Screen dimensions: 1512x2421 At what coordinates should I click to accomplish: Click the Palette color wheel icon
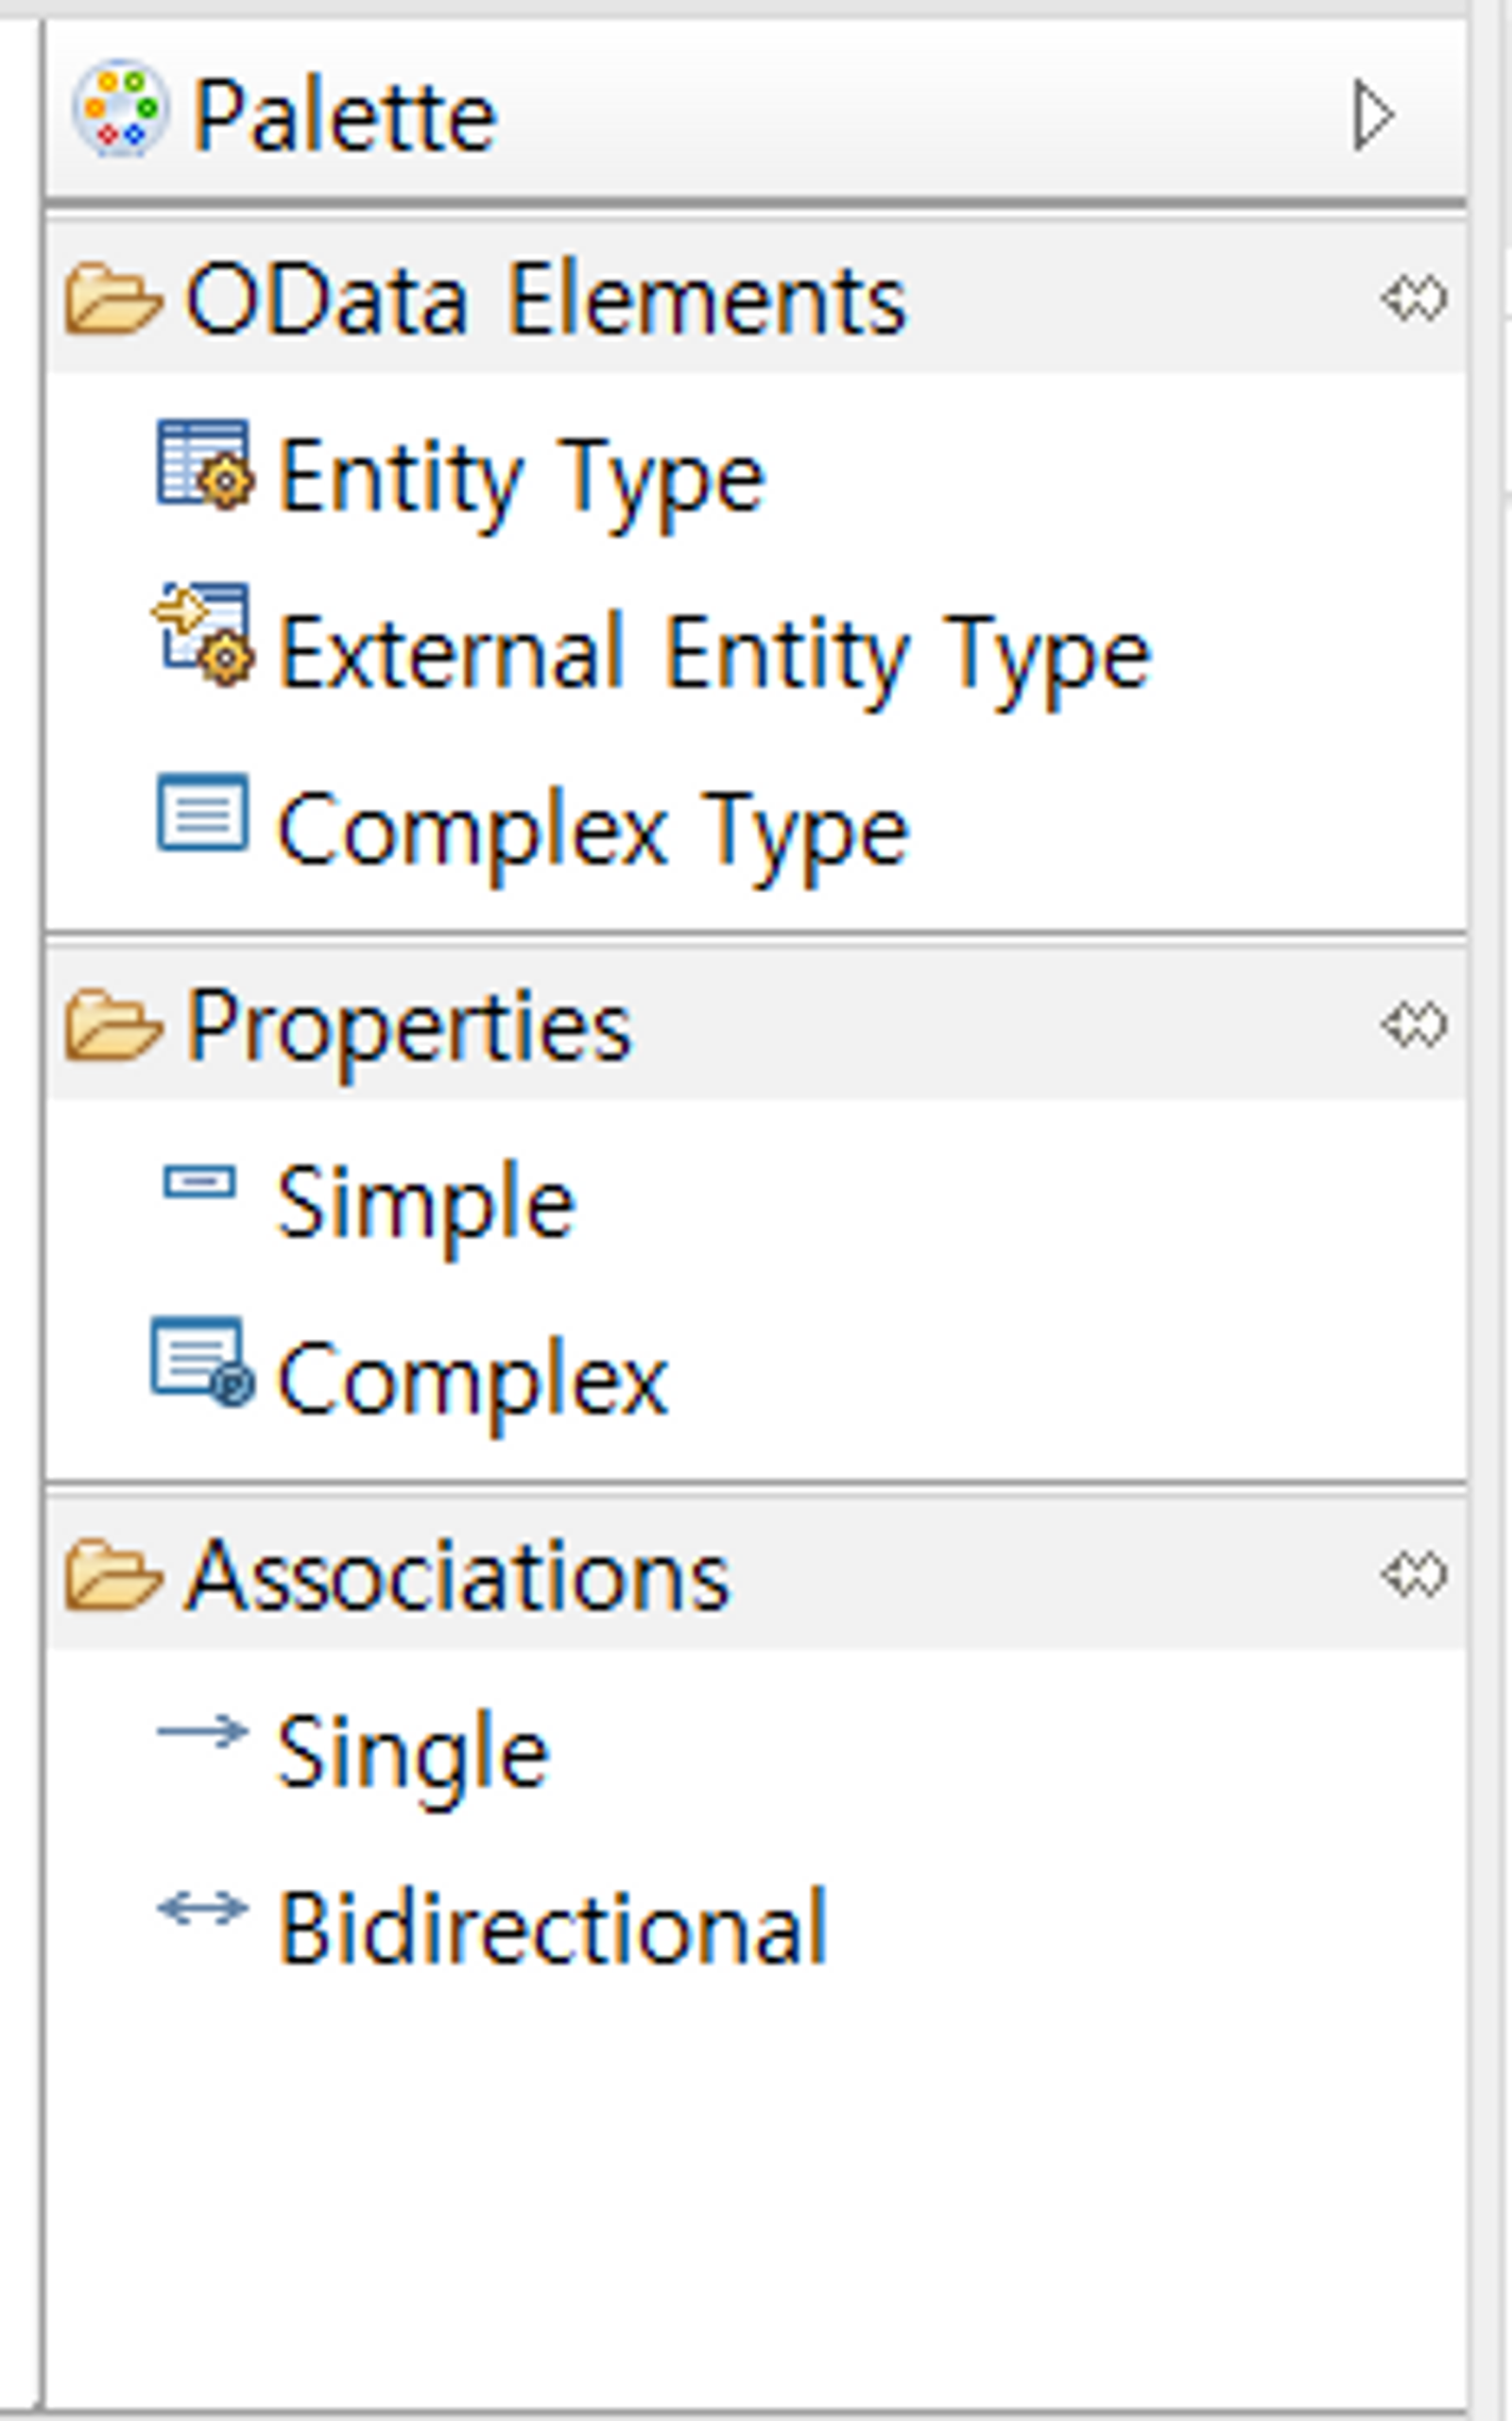120,109
